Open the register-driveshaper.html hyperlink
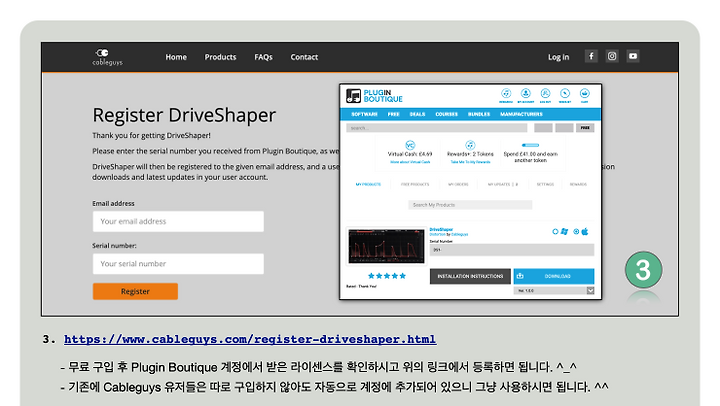Screen dimensions: 720x406 pos(250,339)
